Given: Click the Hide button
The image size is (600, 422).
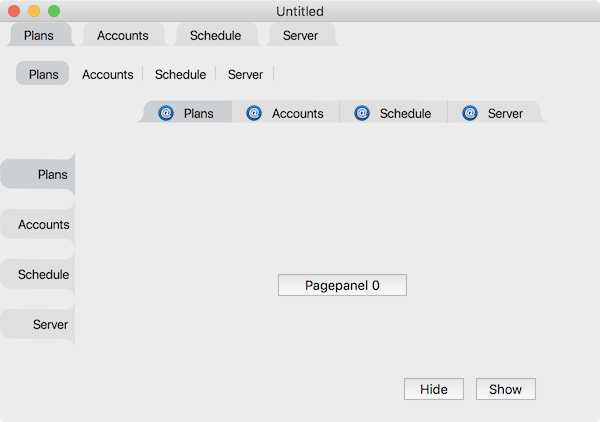Looking at the screenshot, I should pyautogui.click(x=433, y=389).
